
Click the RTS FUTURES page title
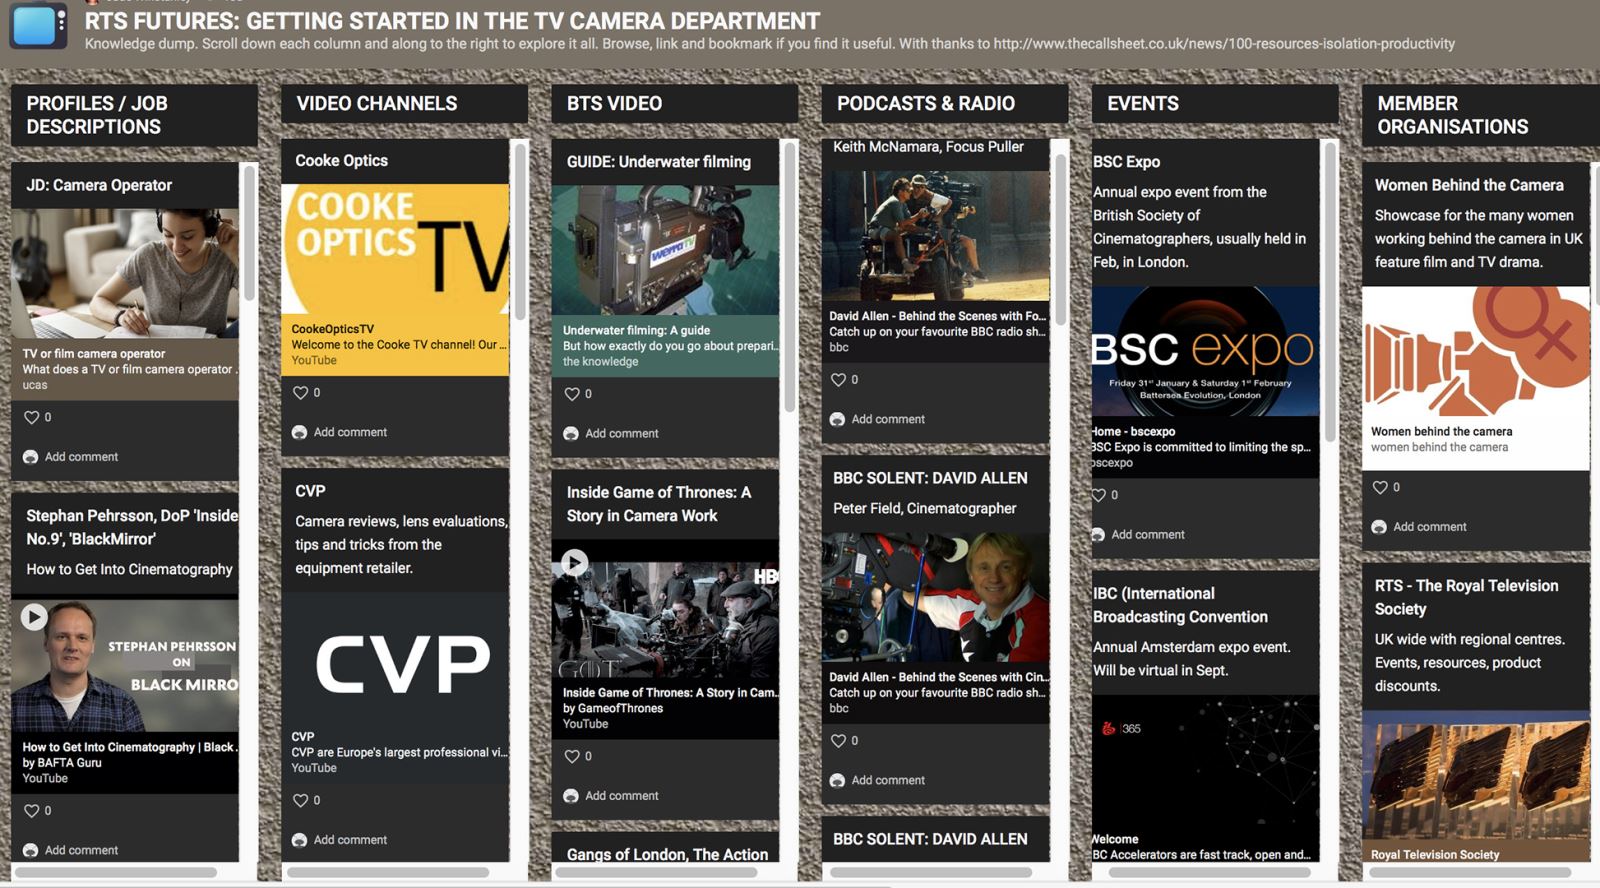point(452,21)
